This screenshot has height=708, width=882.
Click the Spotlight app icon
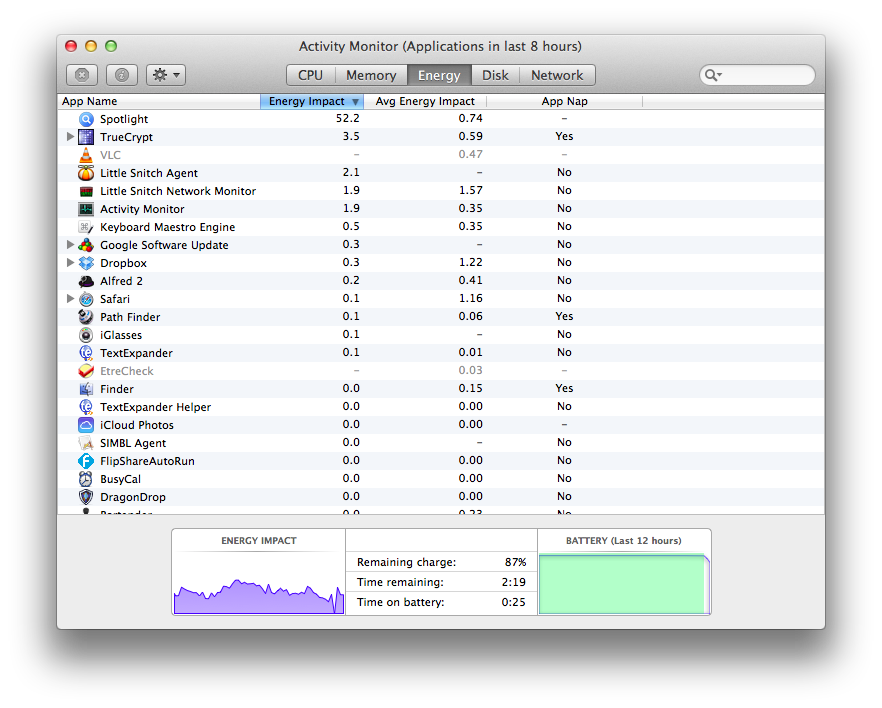(86, 119)
